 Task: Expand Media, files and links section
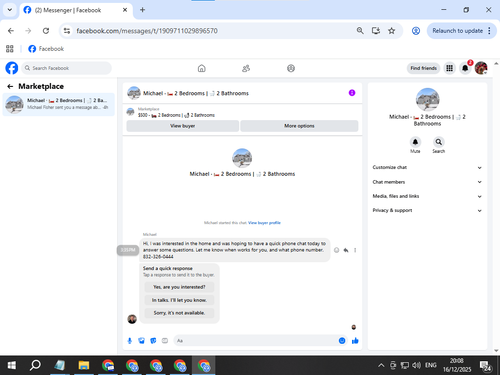pos(427,196)
